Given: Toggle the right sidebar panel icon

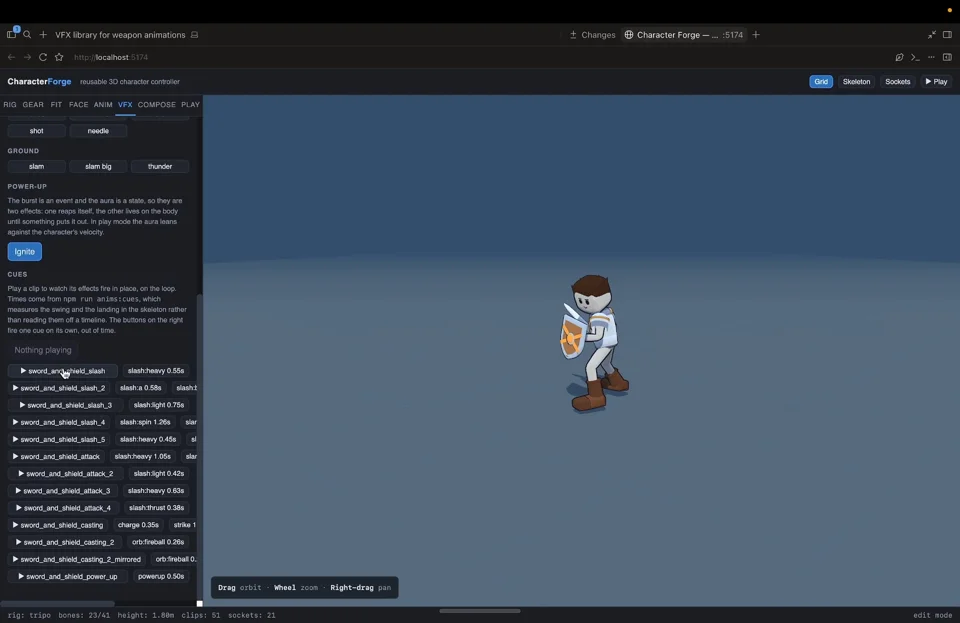Looking at the screenshot, I should [x=947, y=35].
